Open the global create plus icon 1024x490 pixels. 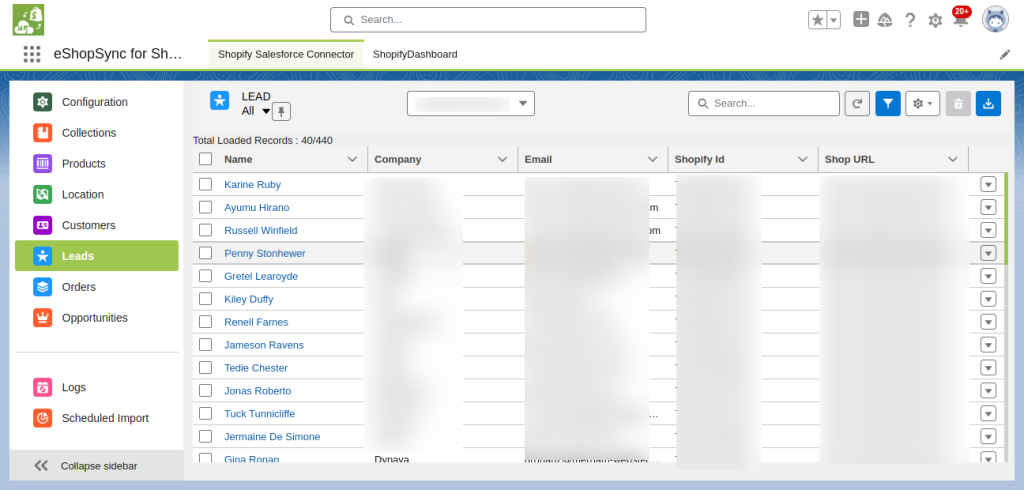861,20
